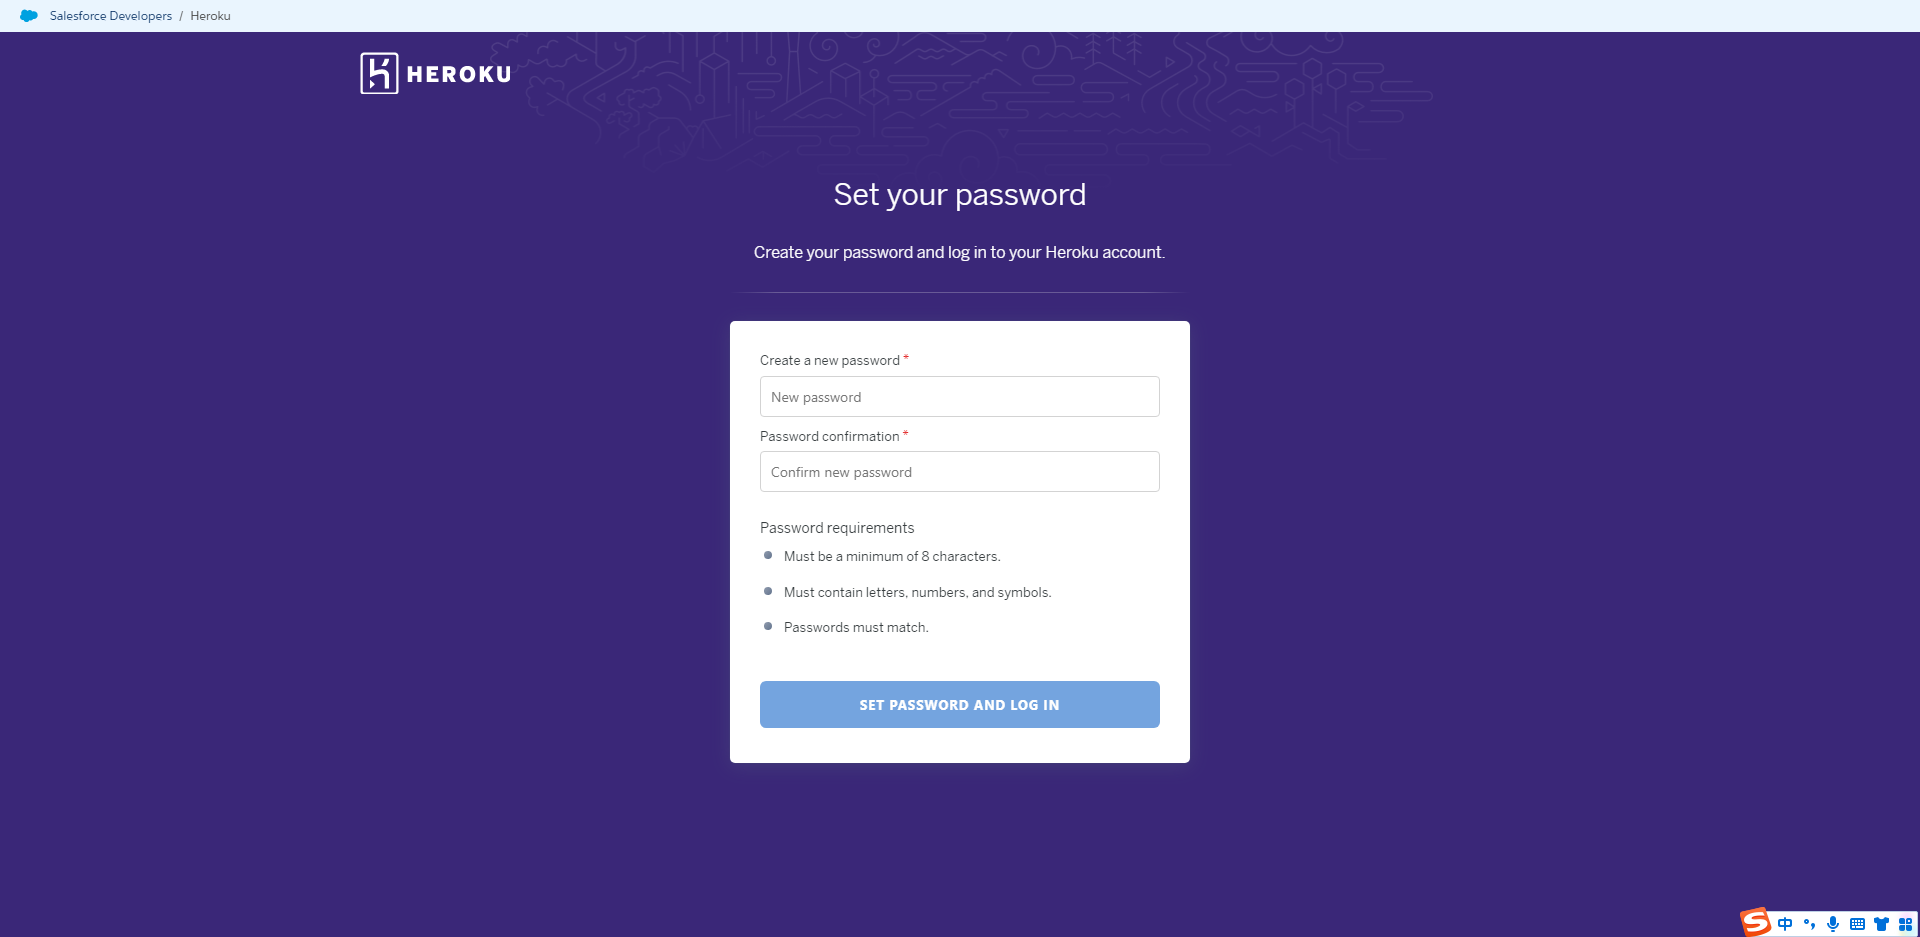The width and height of the screenshot is (1920, 937).
Task: Focus the New password input field
Action: click(959, 397)
